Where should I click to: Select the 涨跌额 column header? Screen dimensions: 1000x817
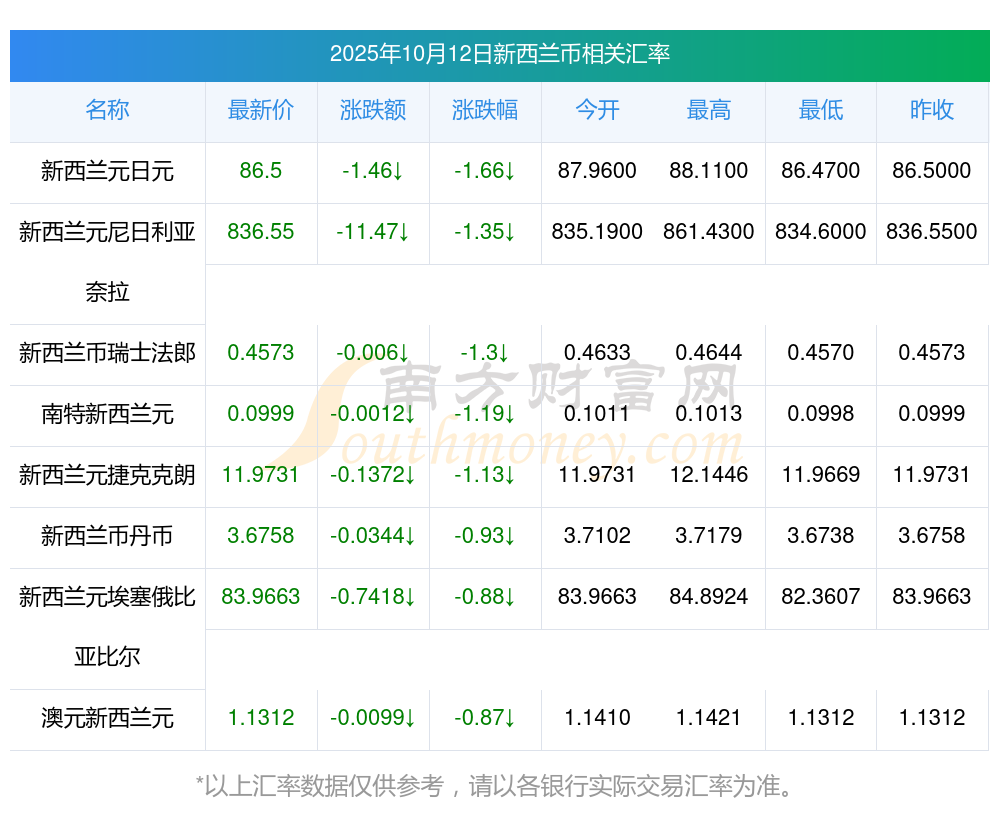pyautogui.click(x=373, y=111)
